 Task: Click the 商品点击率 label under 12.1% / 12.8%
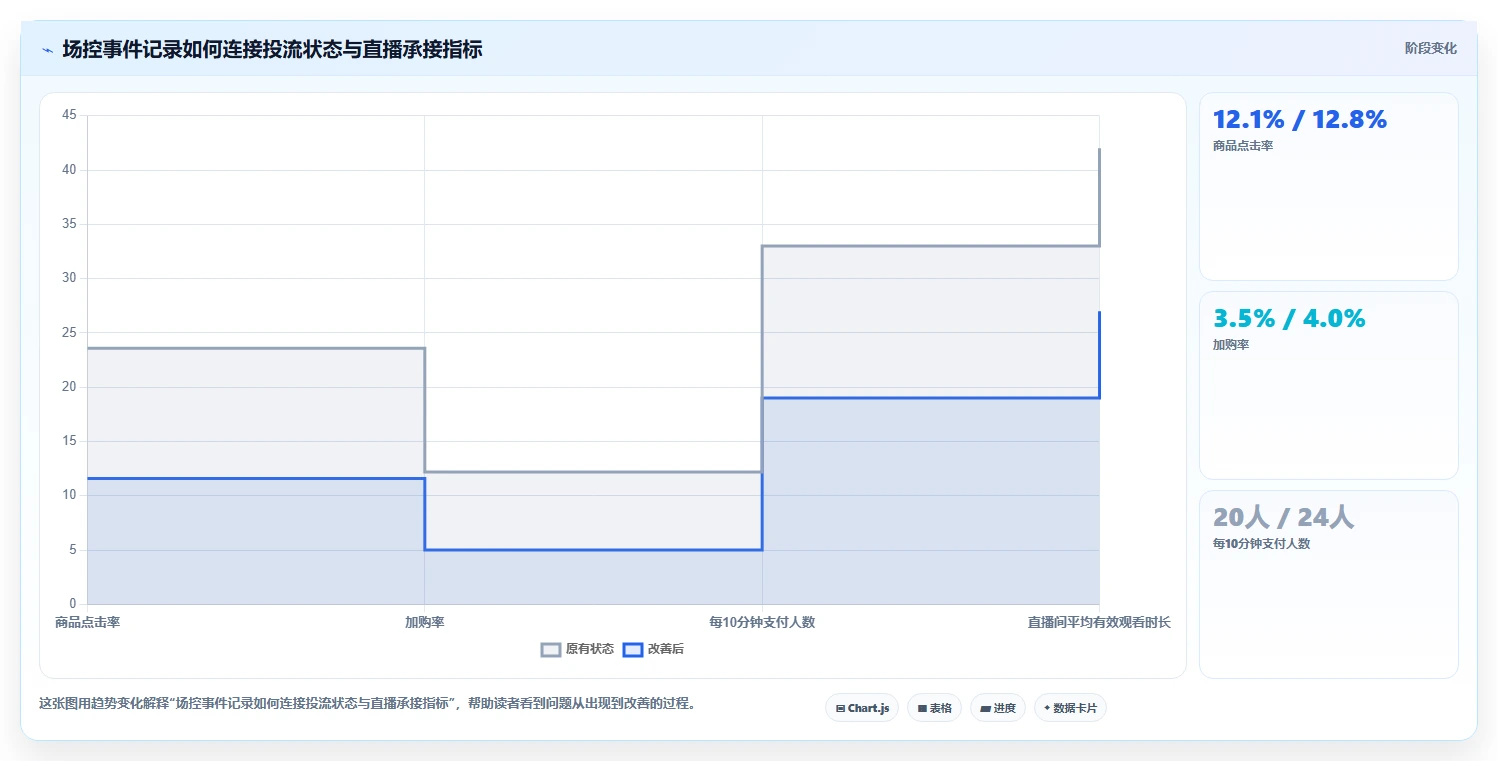tap(1243, 146)
